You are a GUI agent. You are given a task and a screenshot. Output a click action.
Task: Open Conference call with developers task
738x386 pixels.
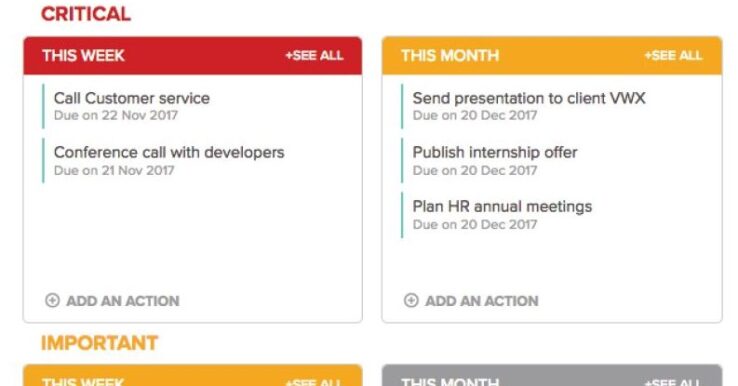click(169, 153)
